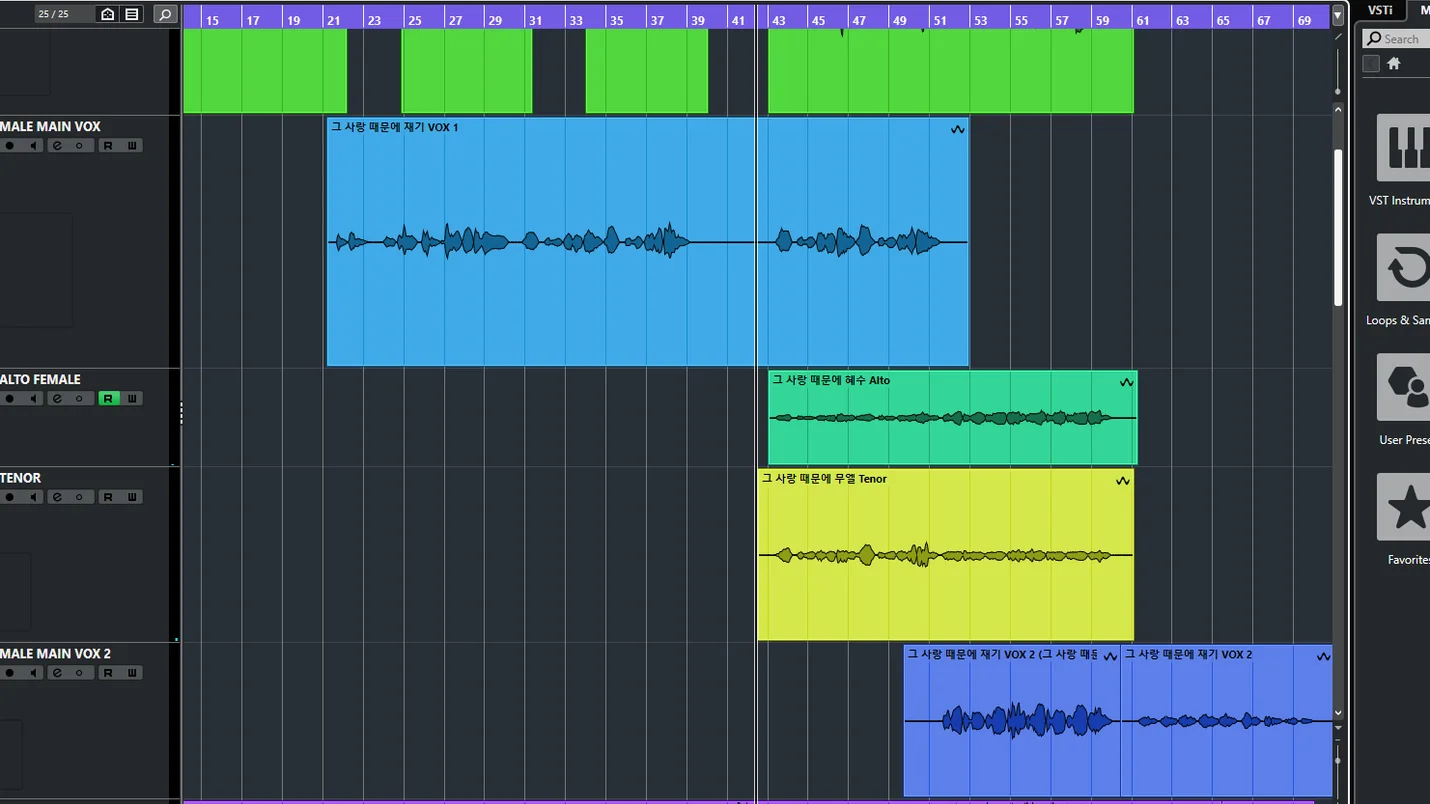Toggle write automation on MALE MAIN VOX 2
The width and height of the screenshot is (1430, 804).
tap(131, 673)
